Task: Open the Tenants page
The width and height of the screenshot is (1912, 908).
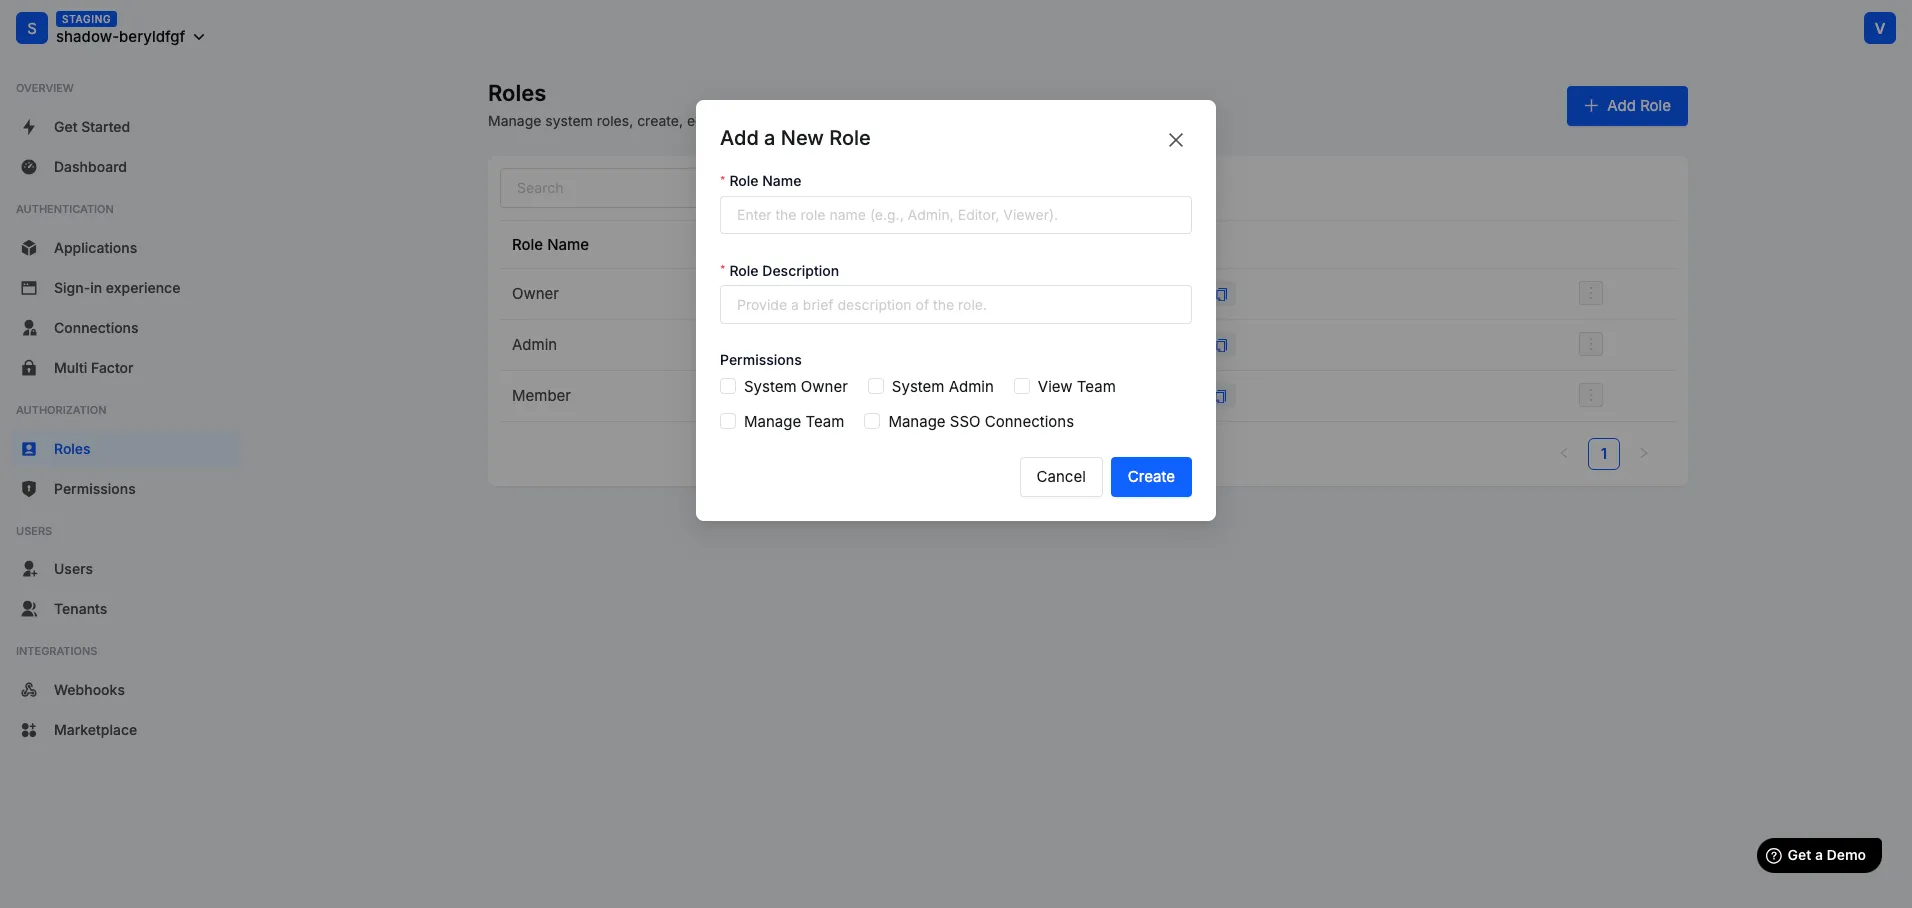Action: point(80,608)
